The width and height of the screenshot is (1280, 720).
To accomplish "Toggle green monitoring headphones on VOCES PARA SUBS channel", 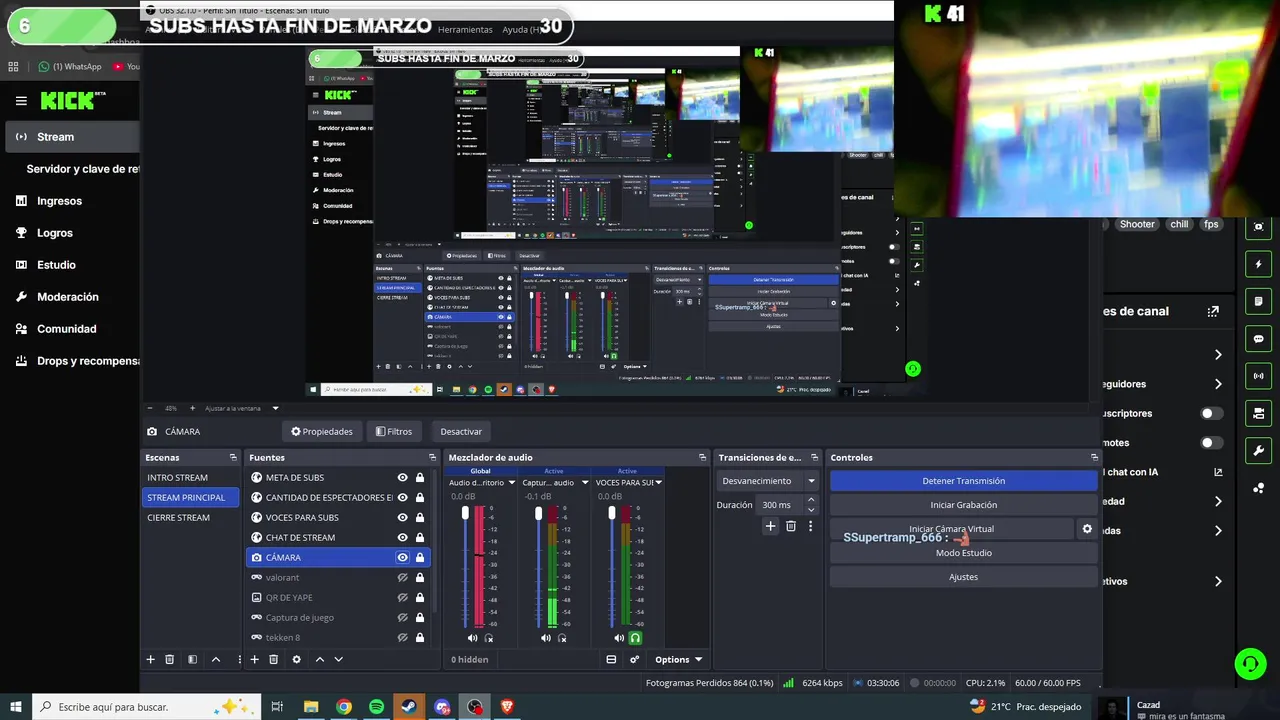I will click(x=635, y=638).
